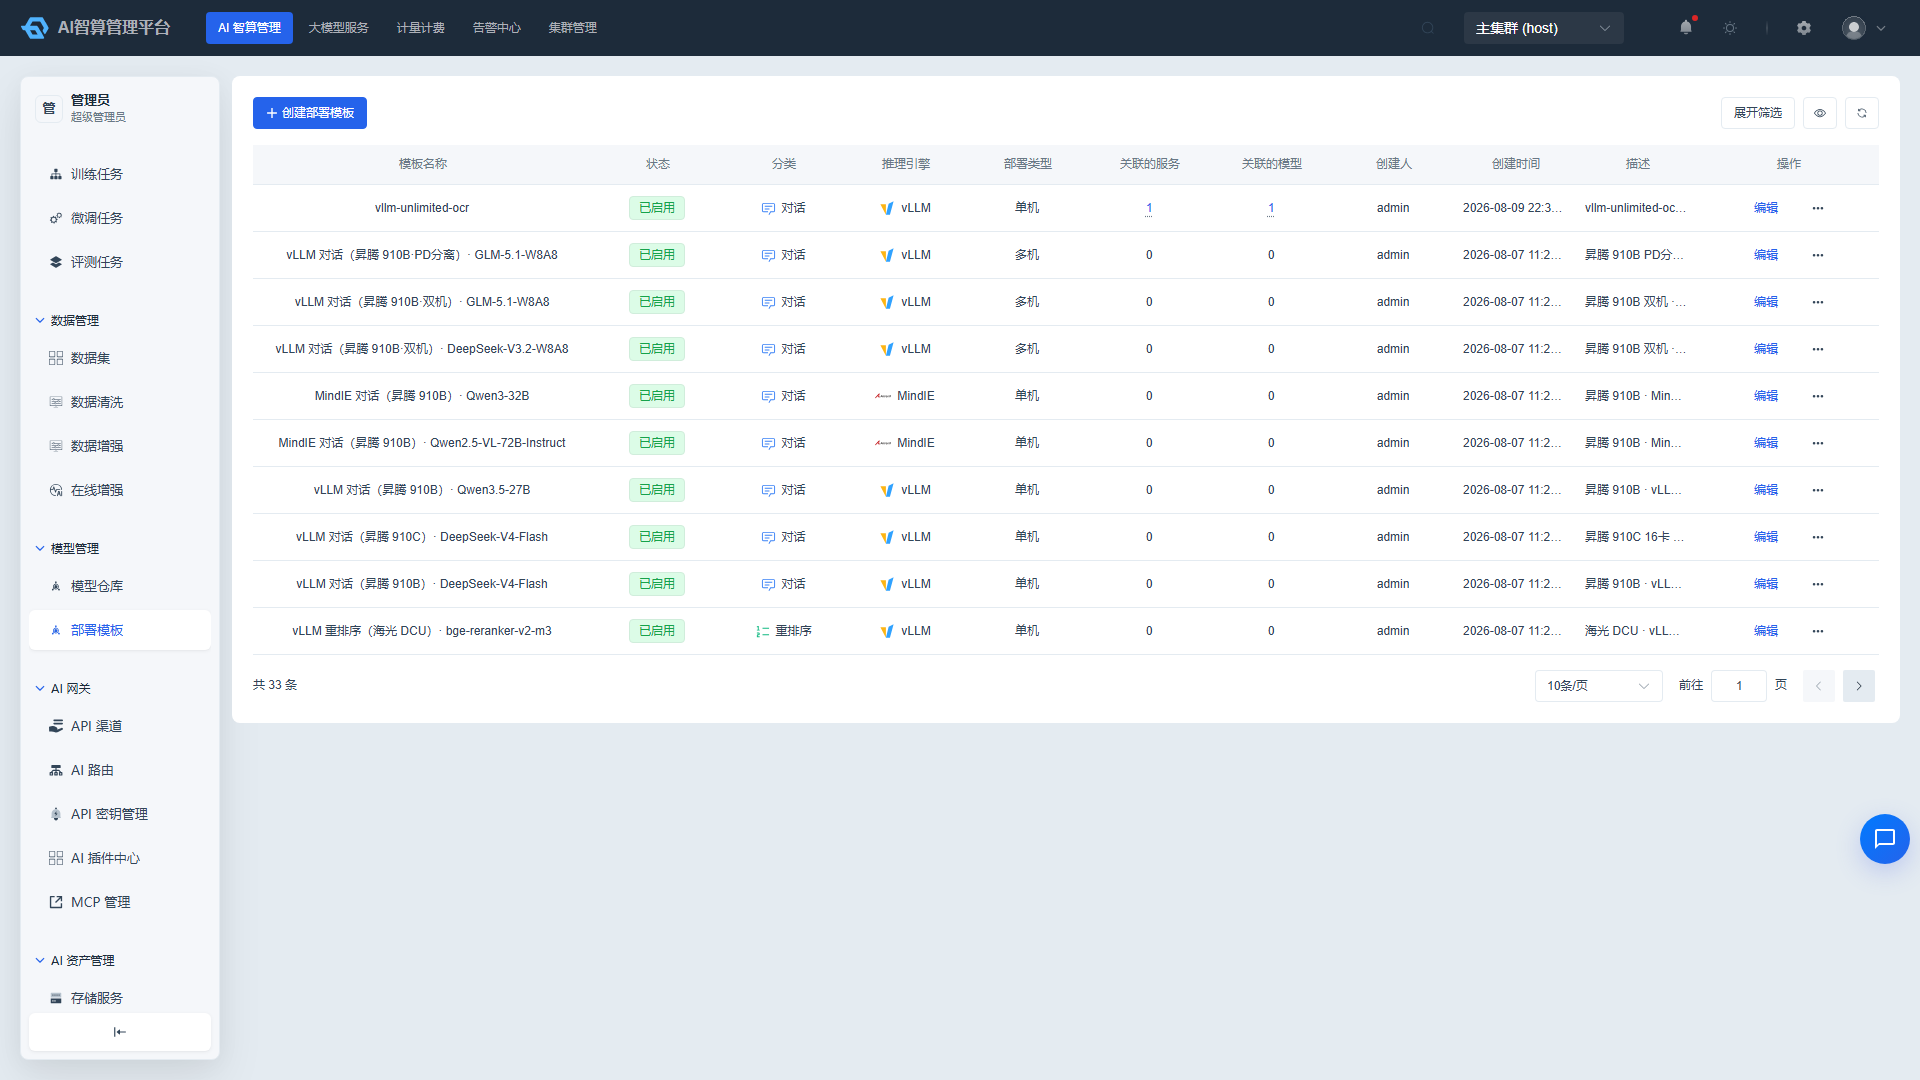Go to the next page

[x=1859, y=686]
